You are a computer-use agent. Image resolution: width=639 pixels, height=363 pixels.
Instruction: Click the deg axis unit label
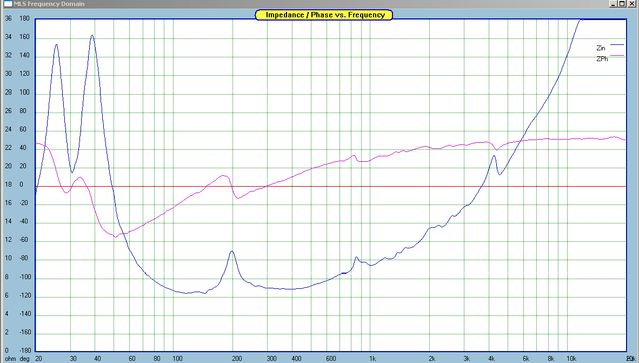coord(25,359)
